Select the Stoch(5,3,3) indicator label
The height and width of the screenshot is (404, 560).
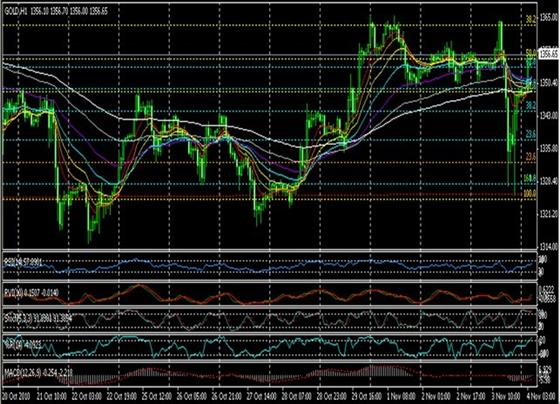[x=38, y=319]
